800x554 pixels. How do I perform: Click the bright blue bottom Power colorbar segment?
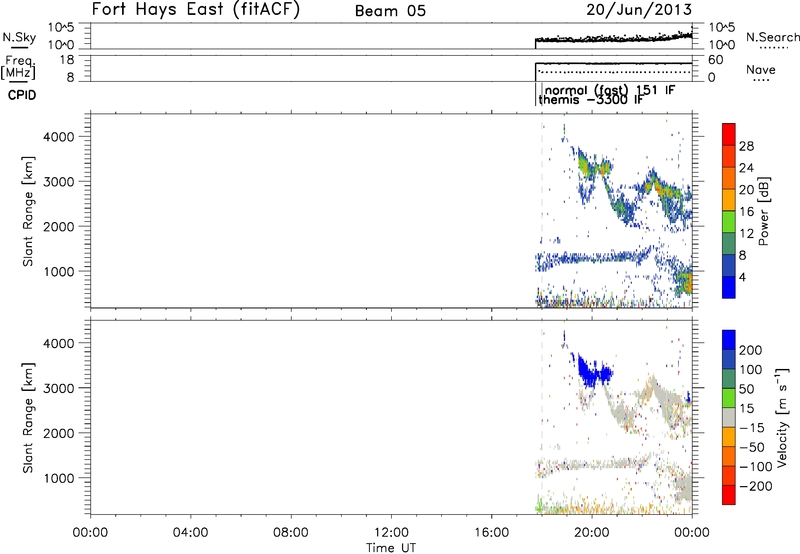(x=729, y=287)
